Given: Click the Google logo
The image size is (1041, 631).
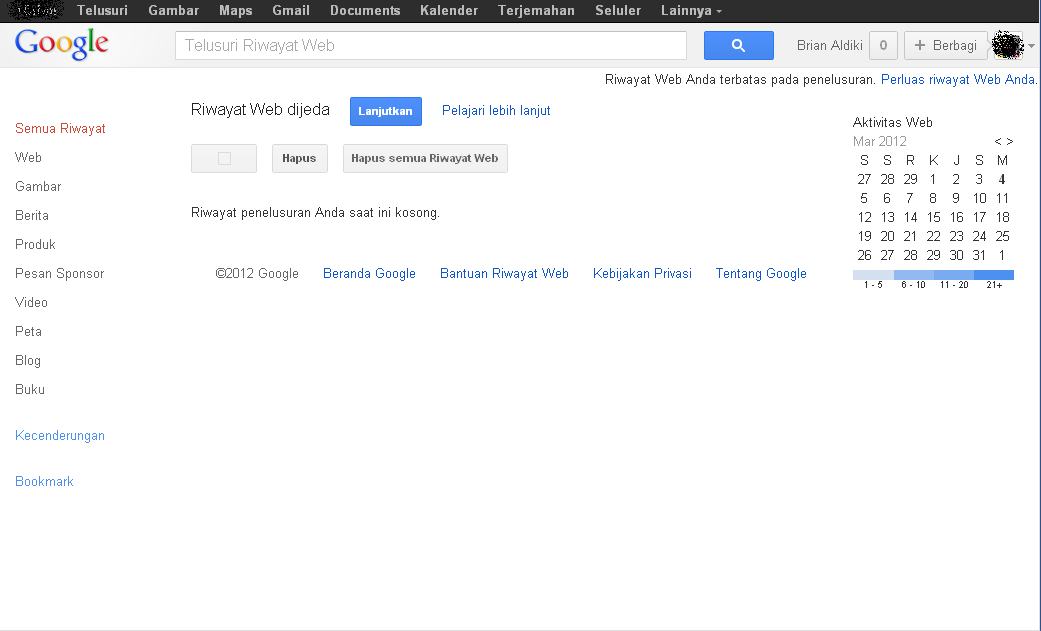Looking at the screenshot, I should (x=62, y=44).
